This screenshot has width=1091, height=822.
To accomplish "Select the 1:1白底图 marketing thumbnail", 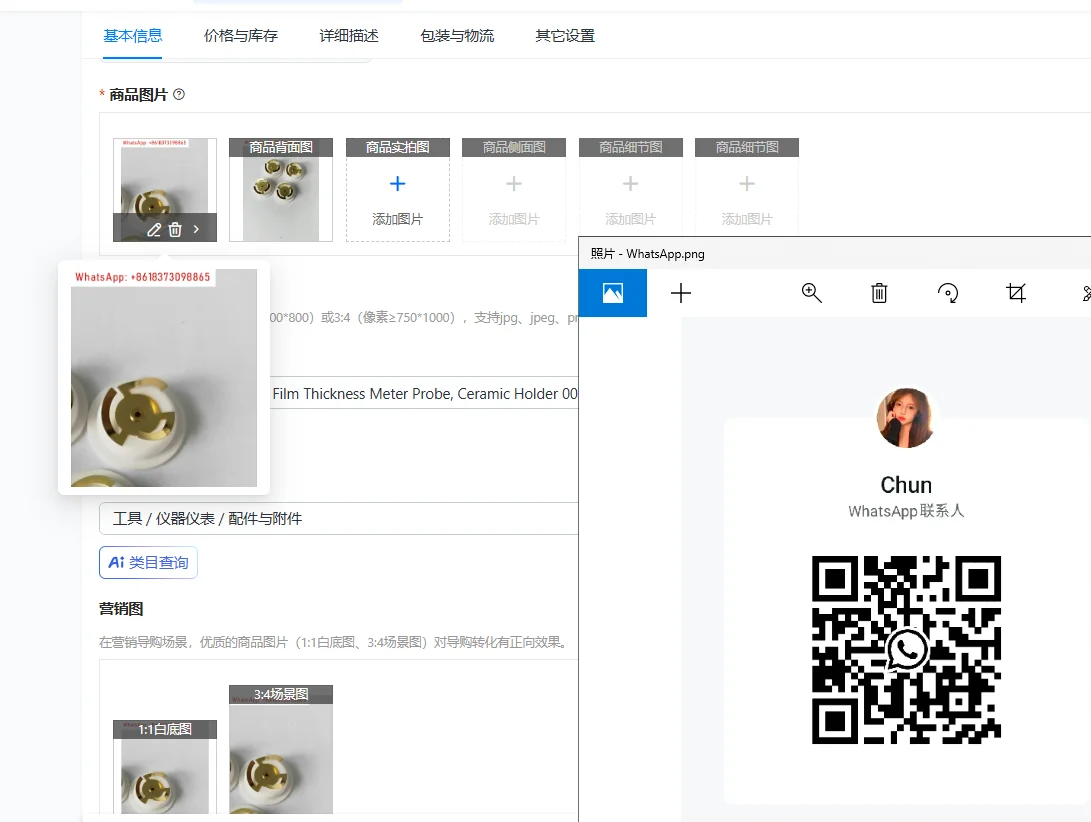I will (165, 767).
